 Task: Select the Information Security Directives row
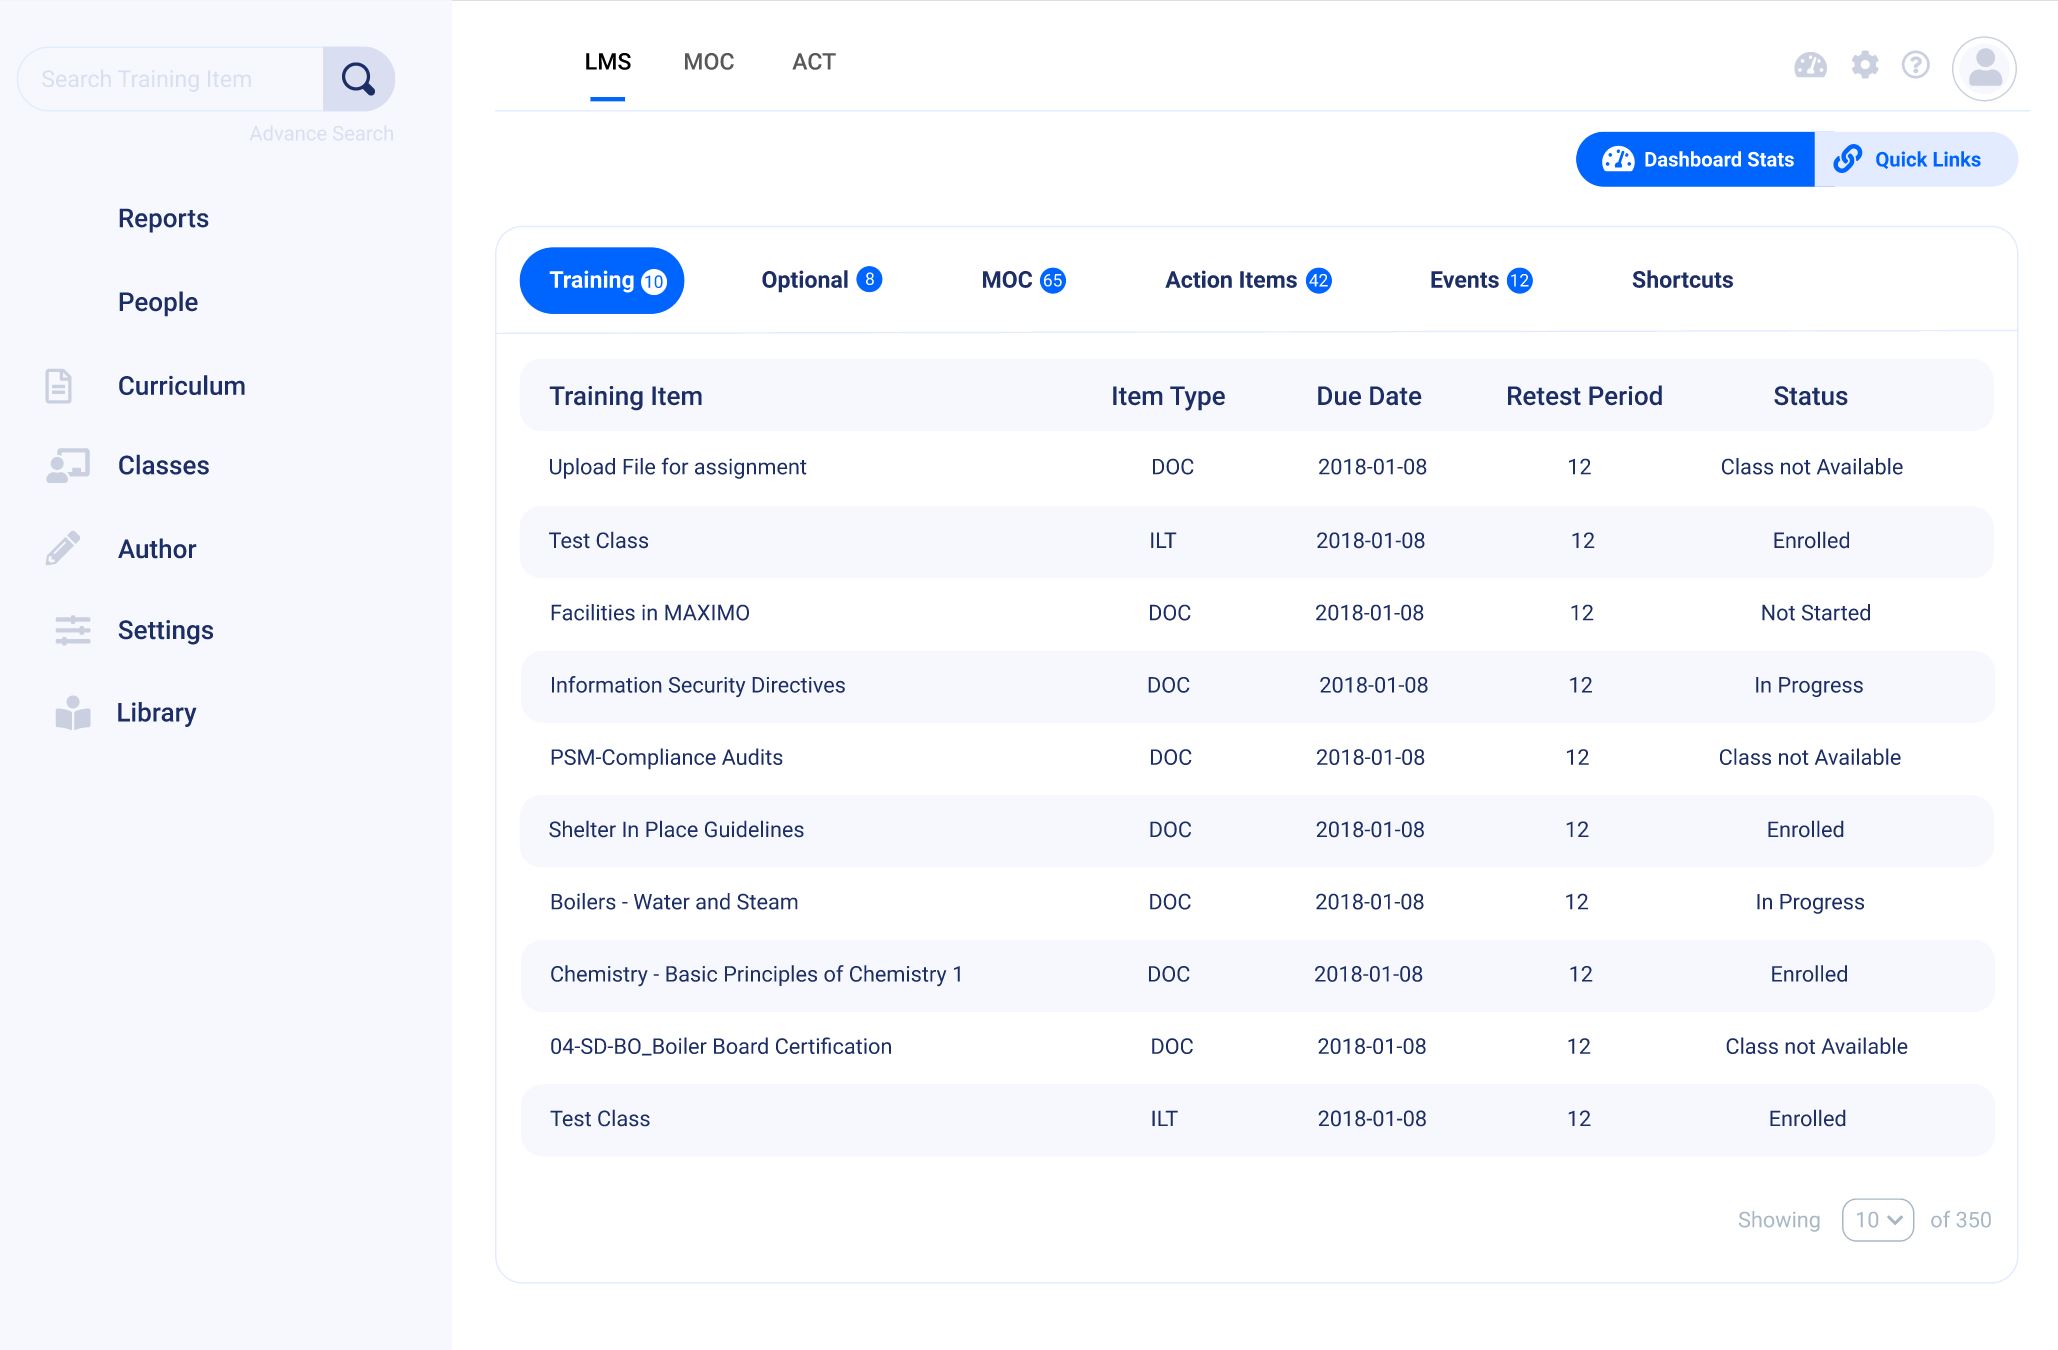coord(697,685)
